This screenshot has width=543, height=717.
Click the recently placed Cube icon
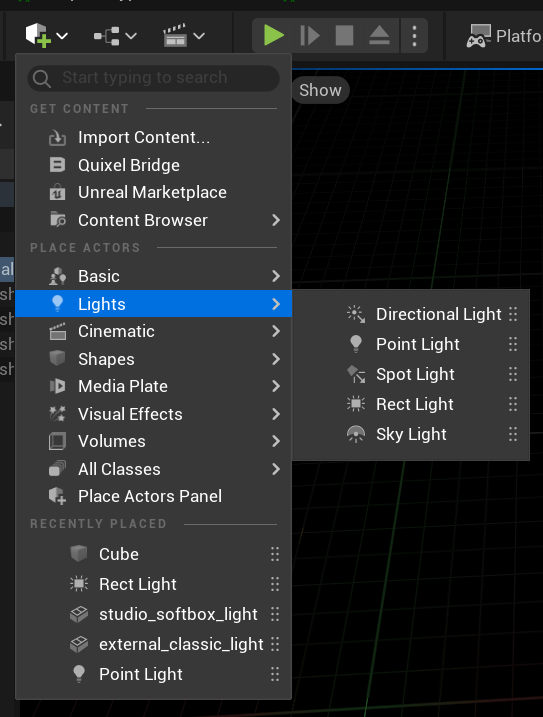point(79,554)
